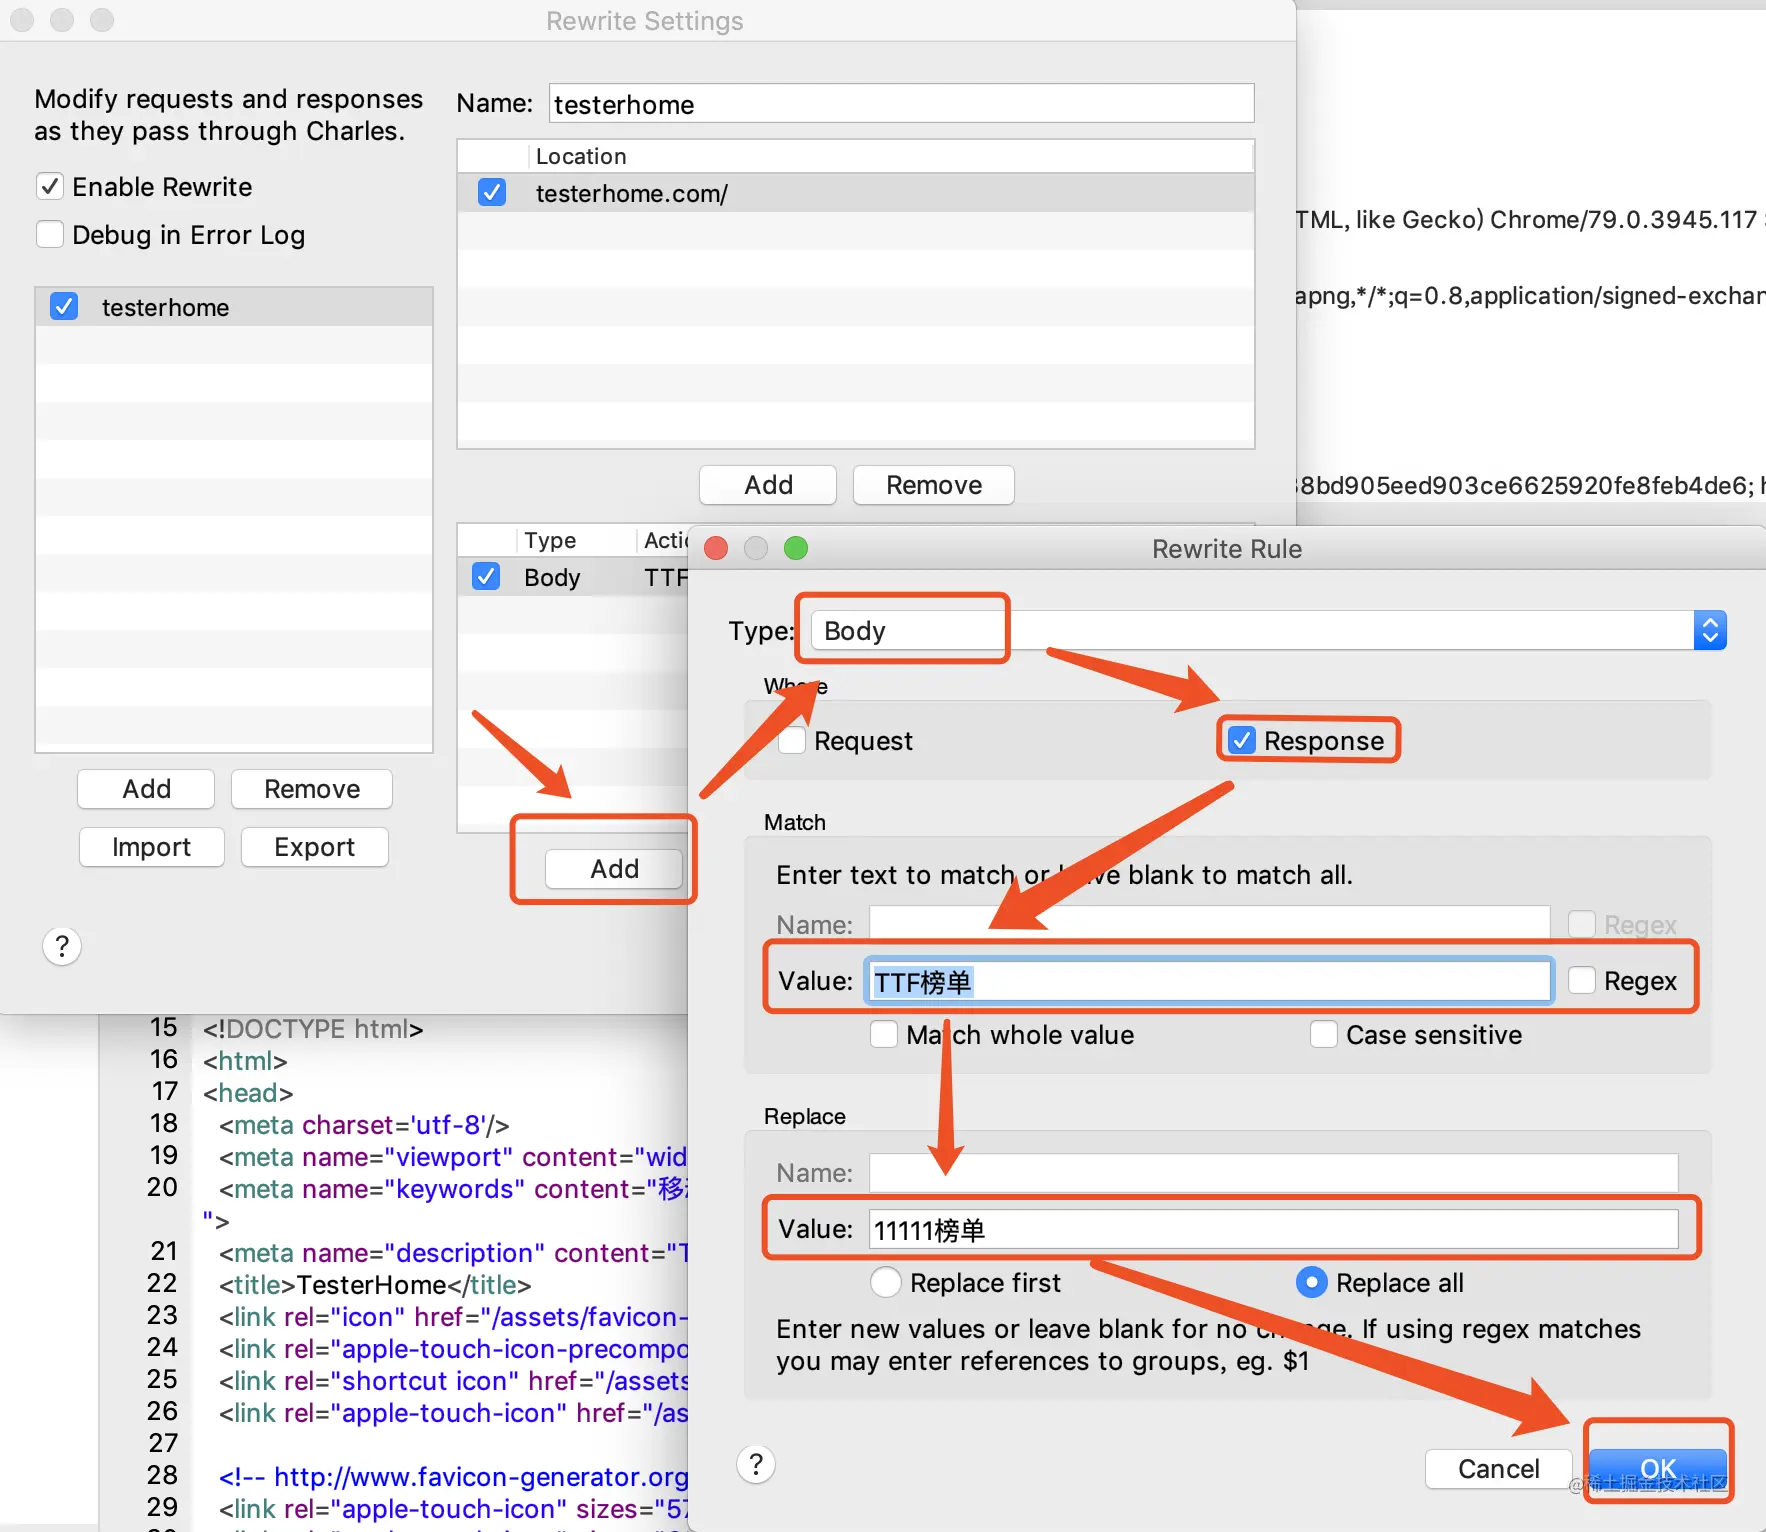1766x1532 pixels.
Task: Remove the selected rewrite set
Action: (x=312, y=789)
